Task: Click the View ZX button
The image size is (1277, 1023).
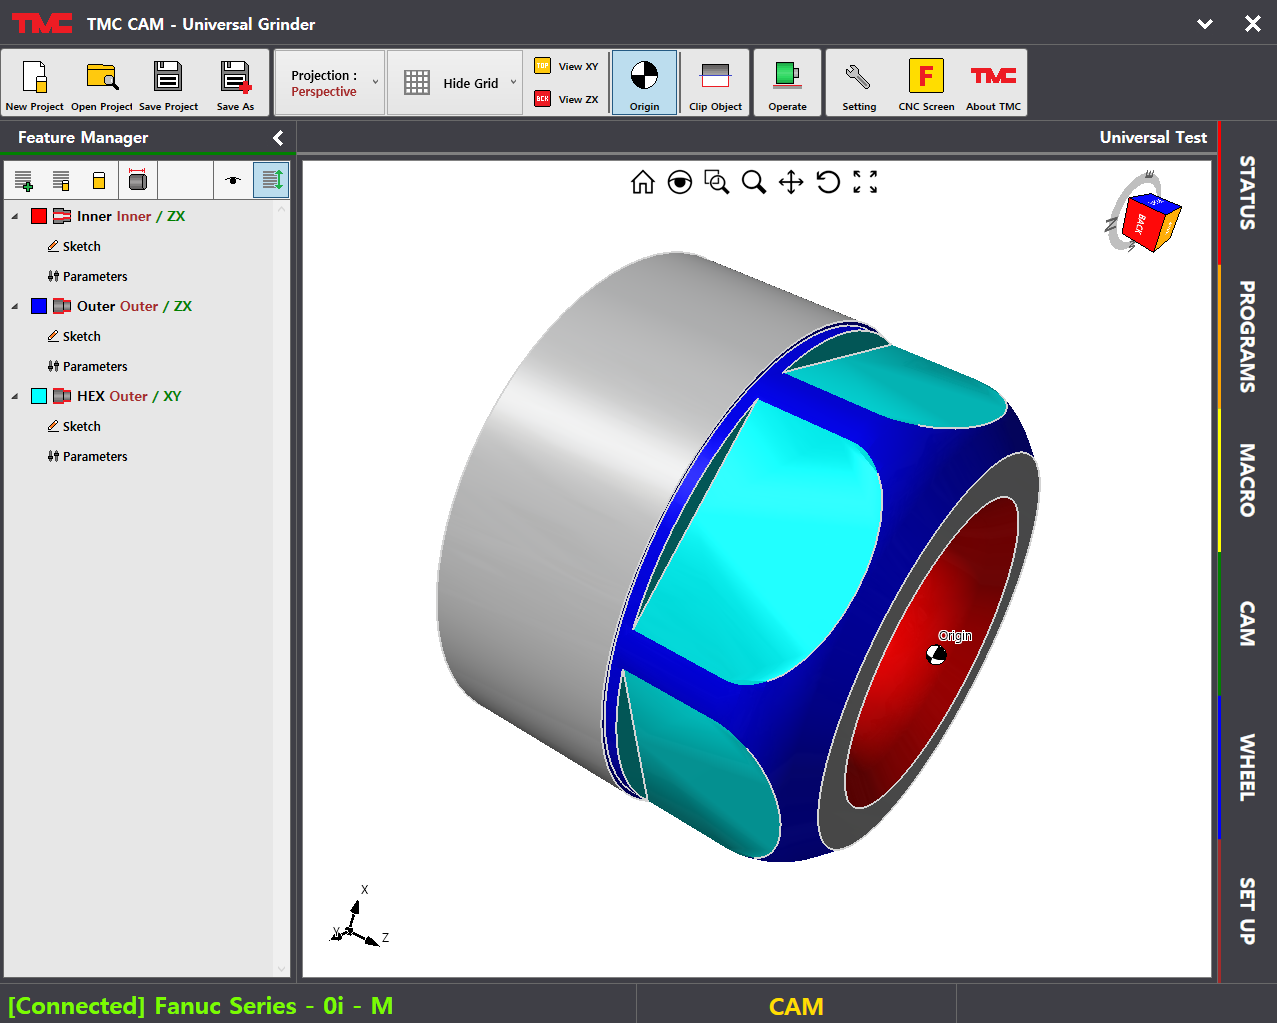Action: [x=567, y=99]
